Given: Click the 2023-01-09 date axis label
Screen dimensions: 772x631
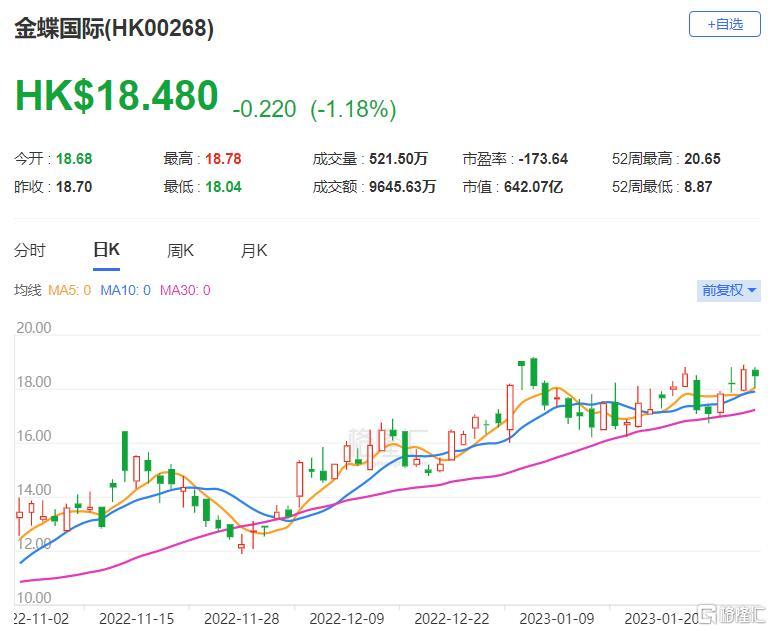Looking at the screenshot, I should (557, 618).
